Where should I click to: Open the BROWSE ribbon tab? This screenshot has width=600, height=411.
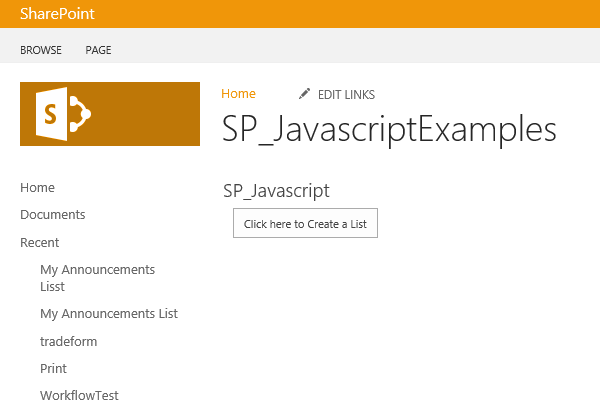click(41, 50)
